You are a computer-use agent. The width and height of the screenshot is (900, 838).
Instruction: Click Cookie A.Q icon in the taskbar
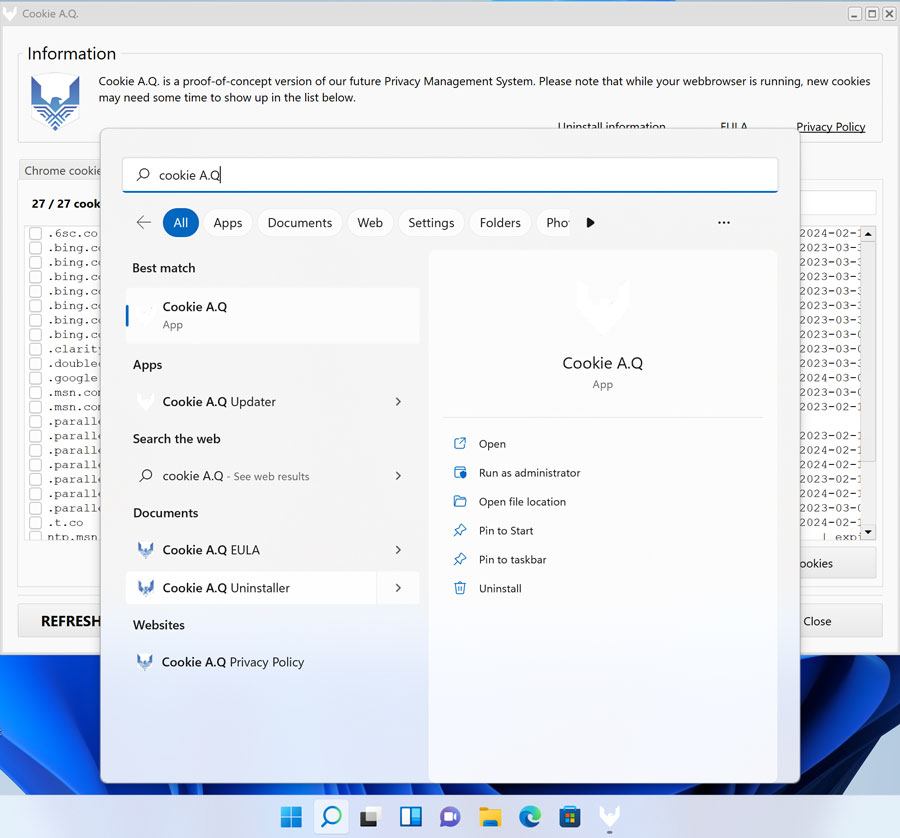click(x=610, y=816)
